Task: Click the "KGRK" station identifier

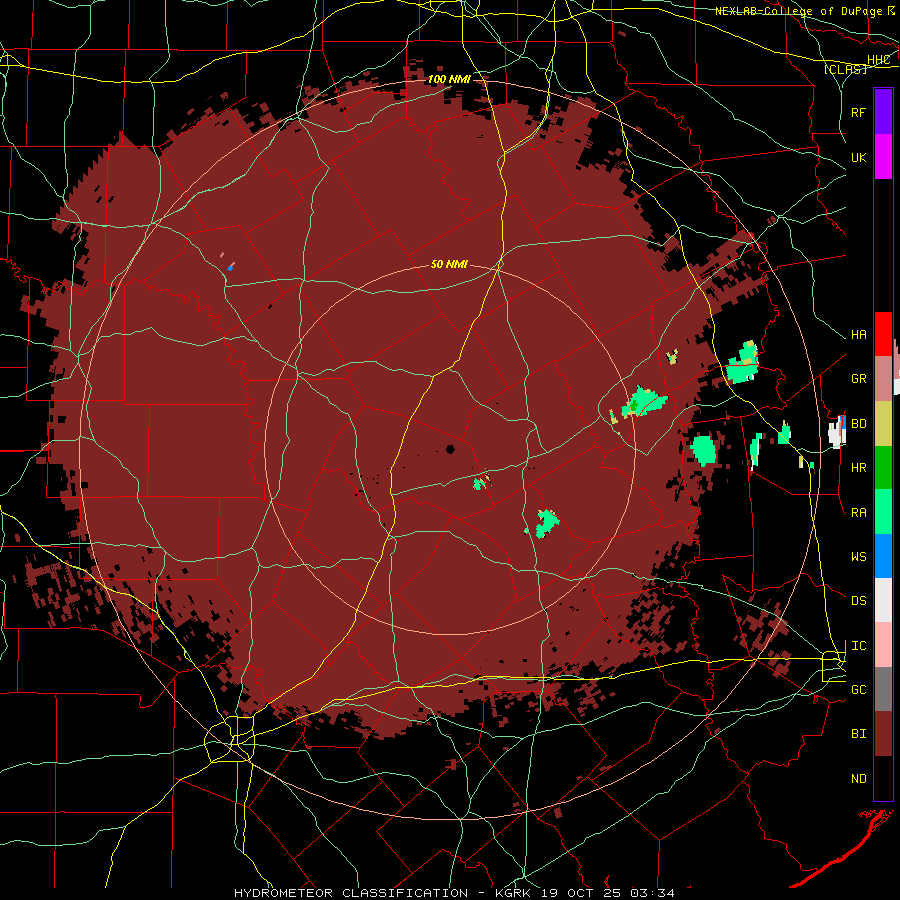Action: point(513,893)
